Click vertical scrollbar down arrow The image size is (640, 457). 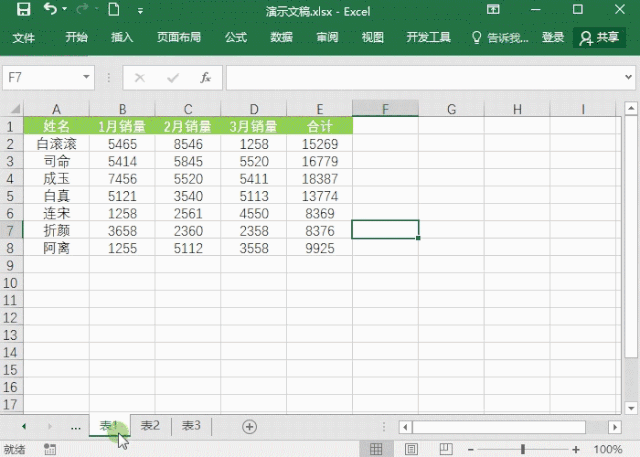(x=631, y=408)
